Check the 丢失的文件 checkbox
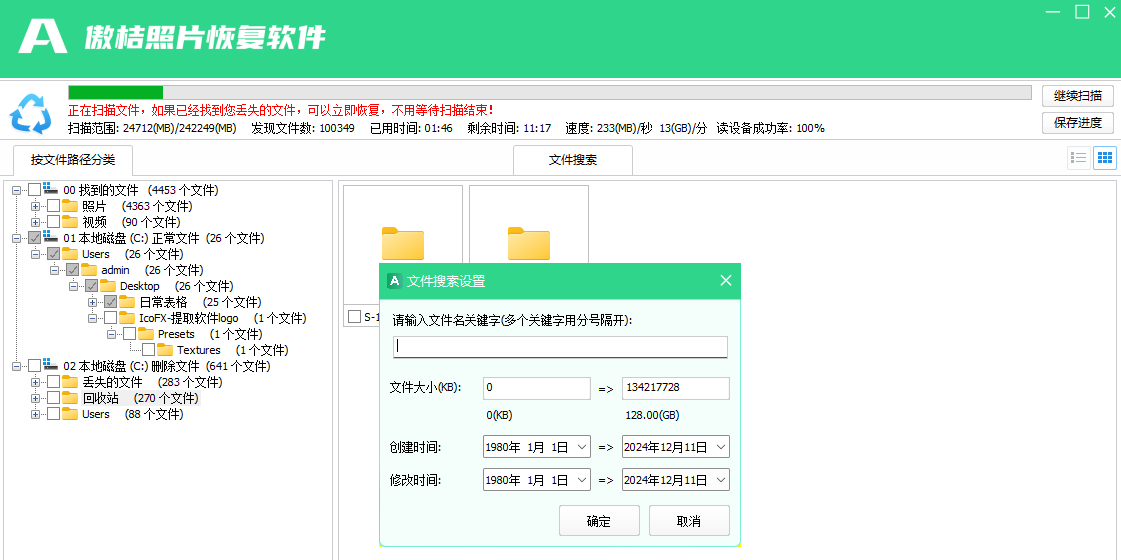 pos(54,382)
